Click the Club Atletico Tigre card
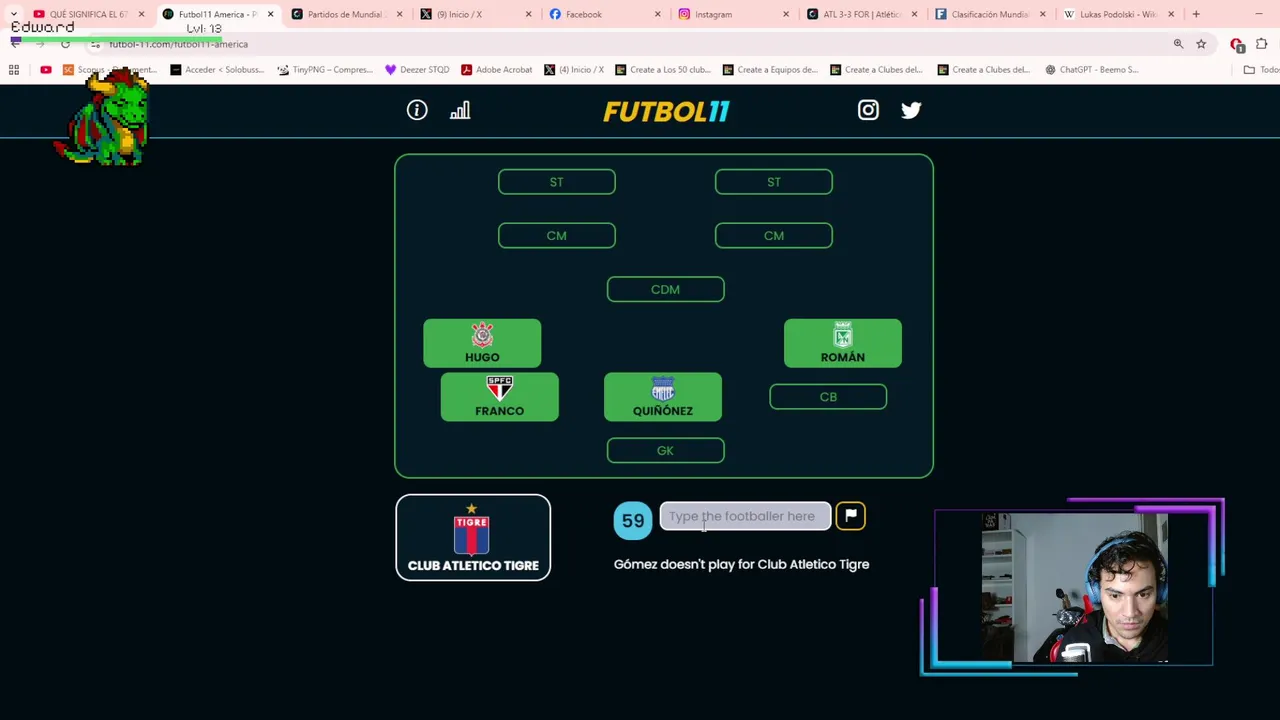Image resolution: width=1280 pixels, height=720 pixels. click(x=473, y=538)
